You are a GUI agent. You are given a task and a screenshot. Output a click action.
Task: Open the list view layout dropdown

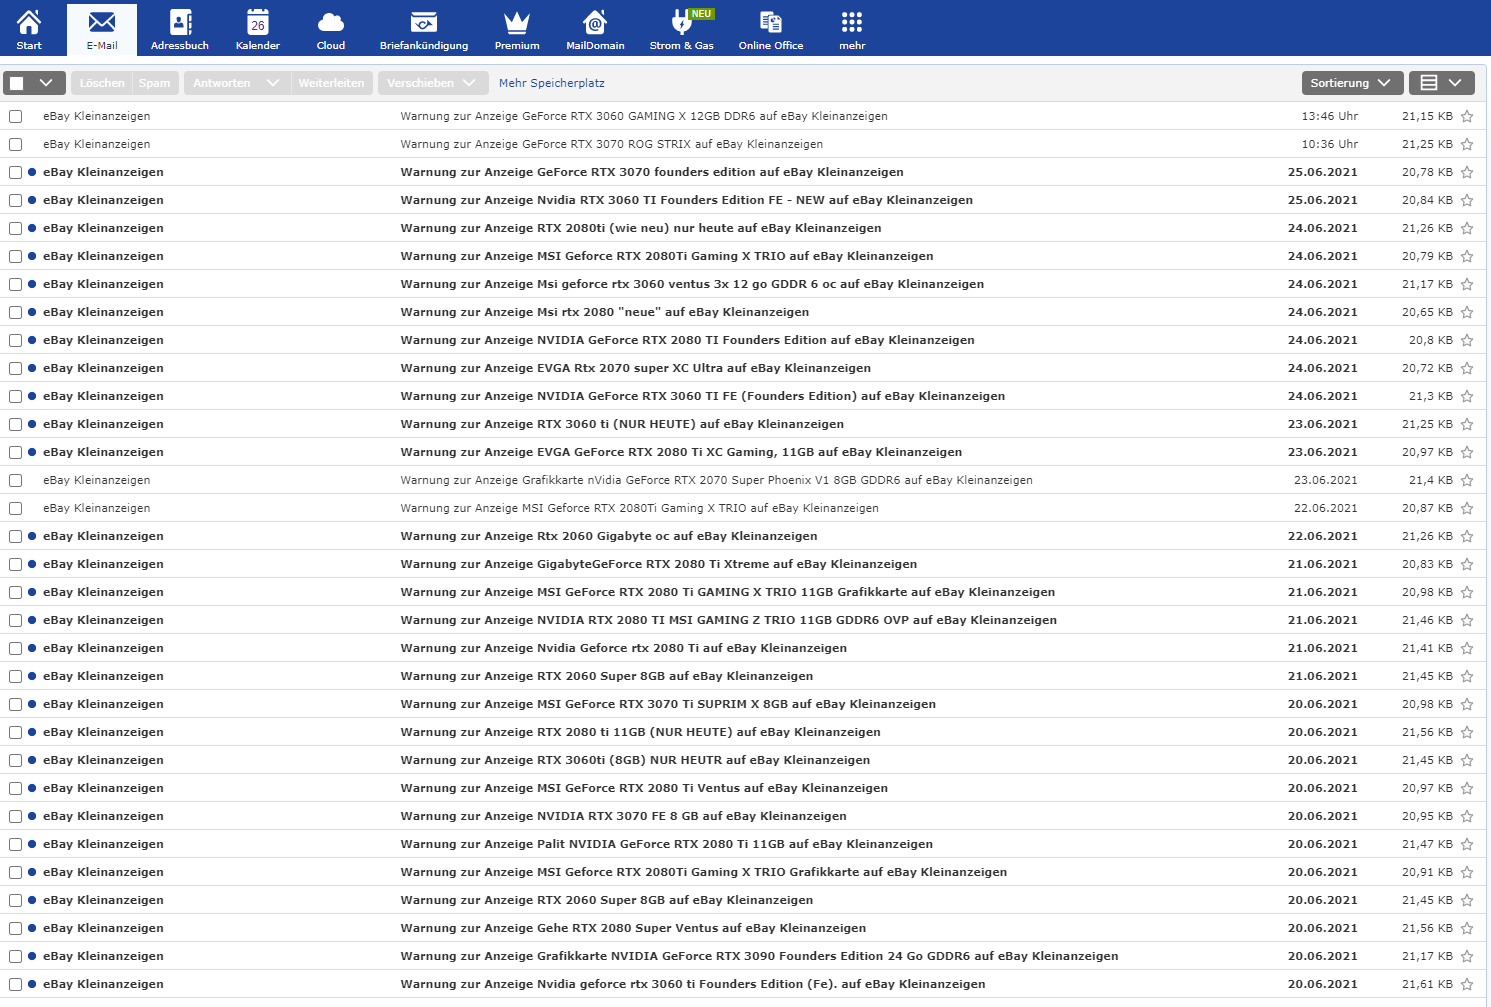(x=1441, y=83)
